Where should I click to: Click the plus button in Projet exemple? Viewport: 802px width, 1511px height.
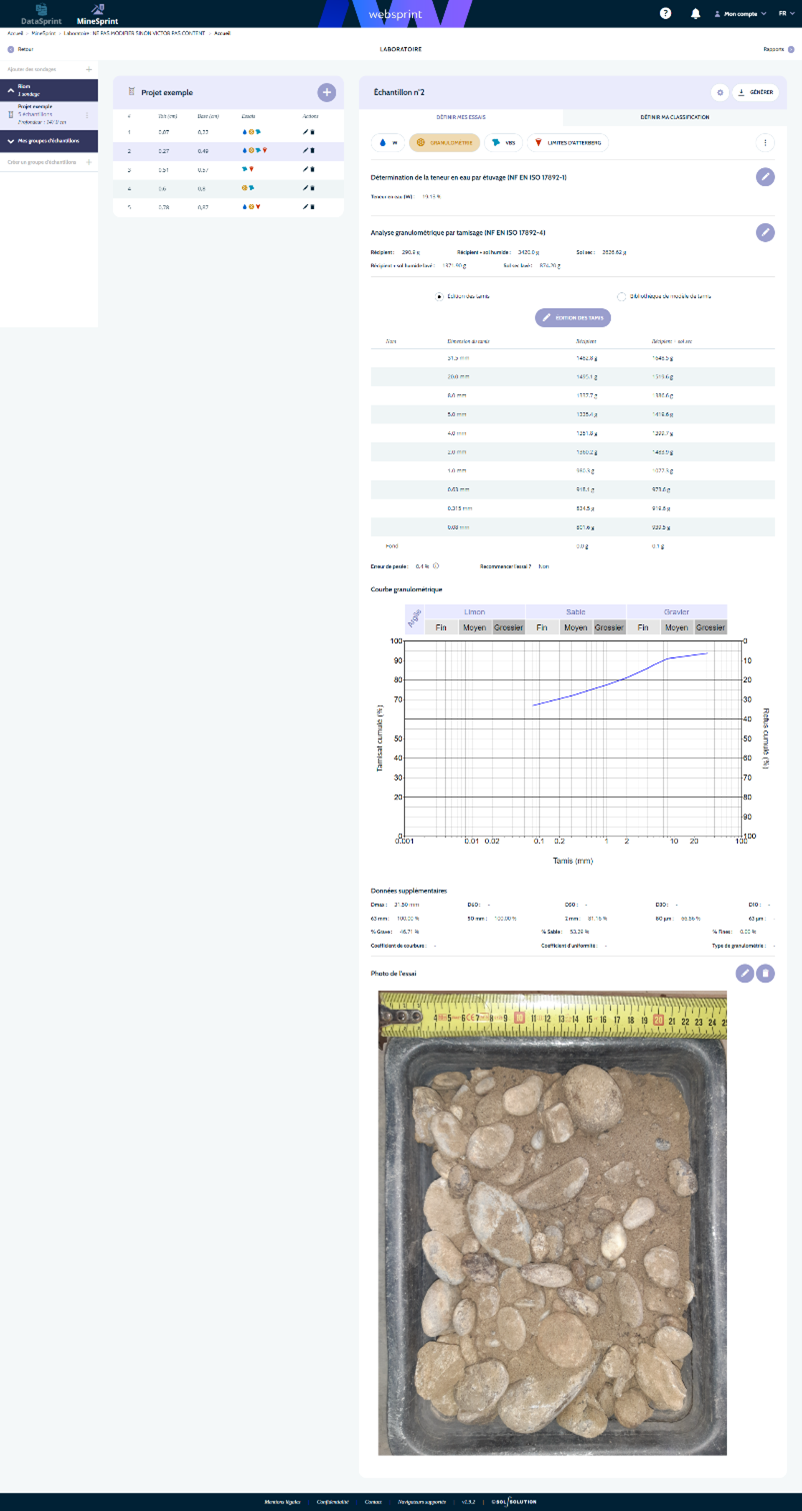tap(326, 92)
